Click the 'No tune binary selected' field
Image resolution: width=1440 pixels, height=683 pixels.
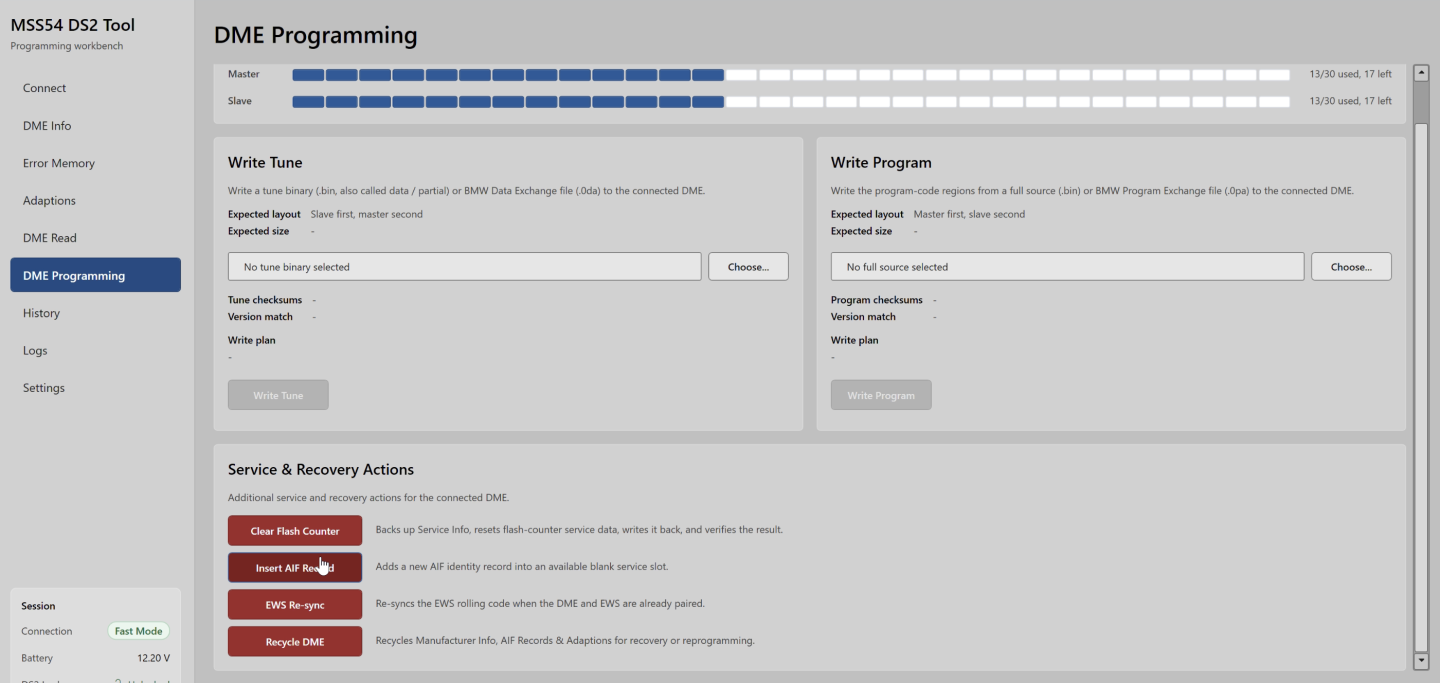tap(465, 267)
